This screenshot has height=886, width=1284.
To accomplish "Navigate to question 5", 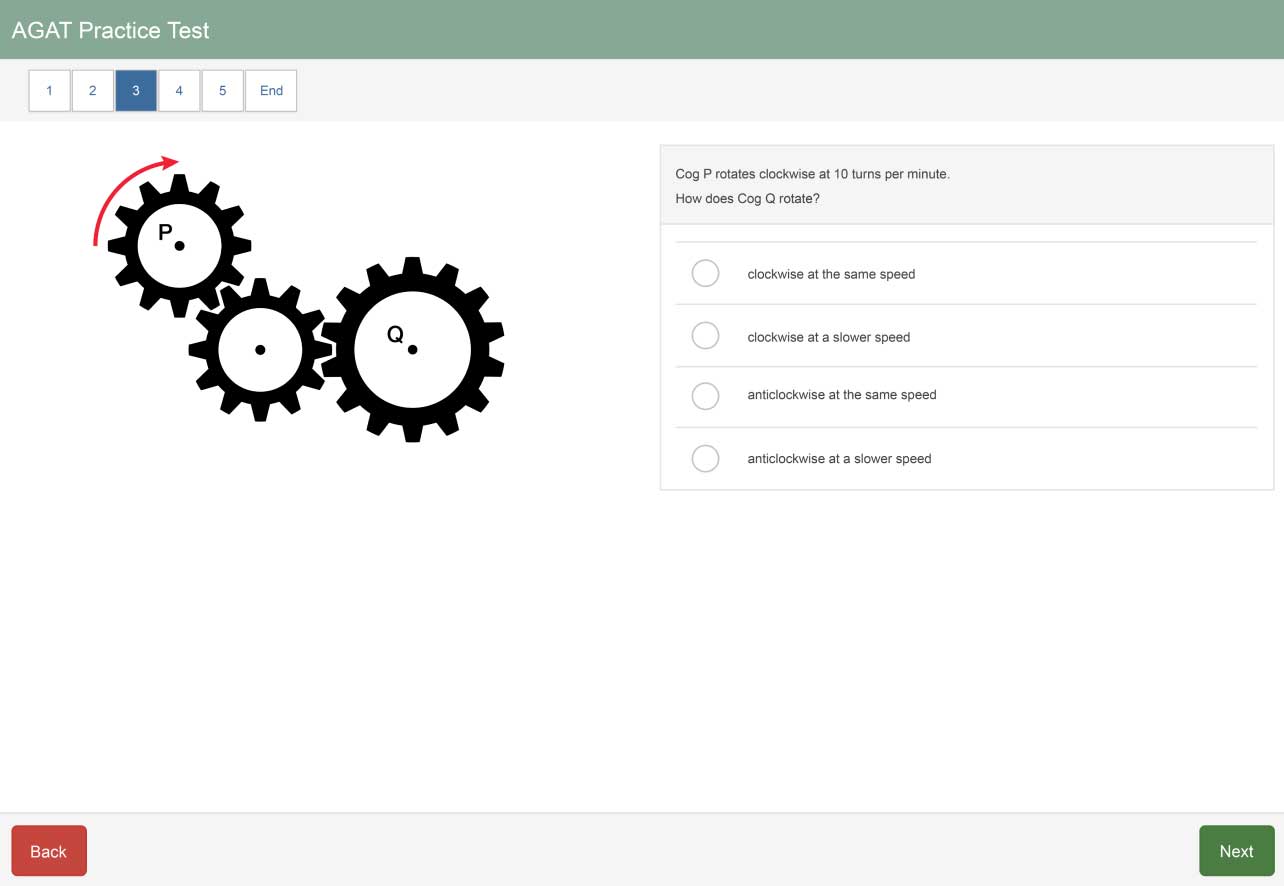I will 222,90.
